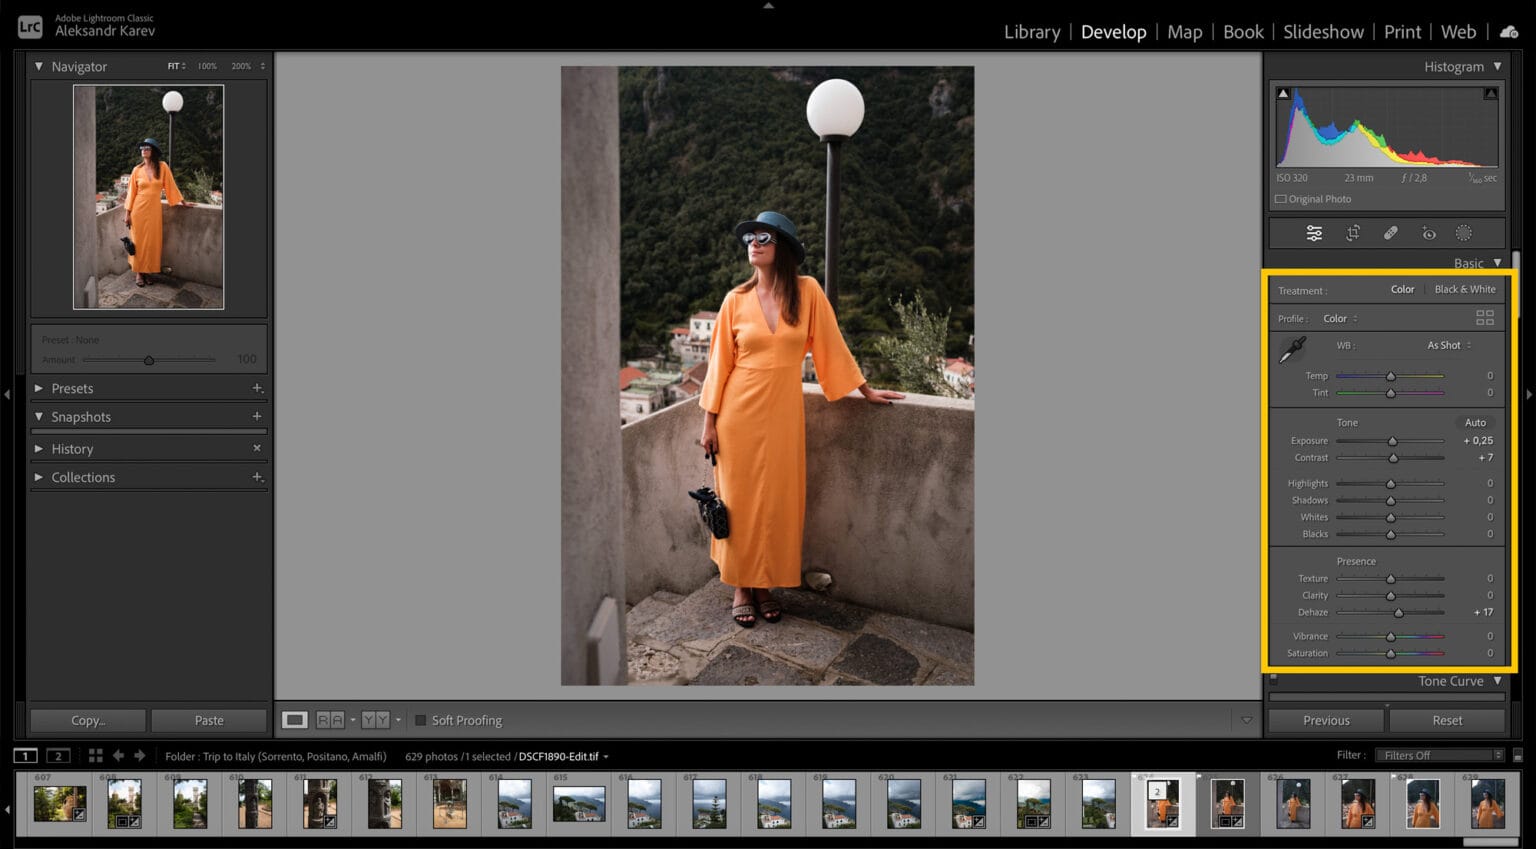Open the Profile Browser grid icon
The width and height of the screenshot is (1536, 849).
coord(1485,318)
